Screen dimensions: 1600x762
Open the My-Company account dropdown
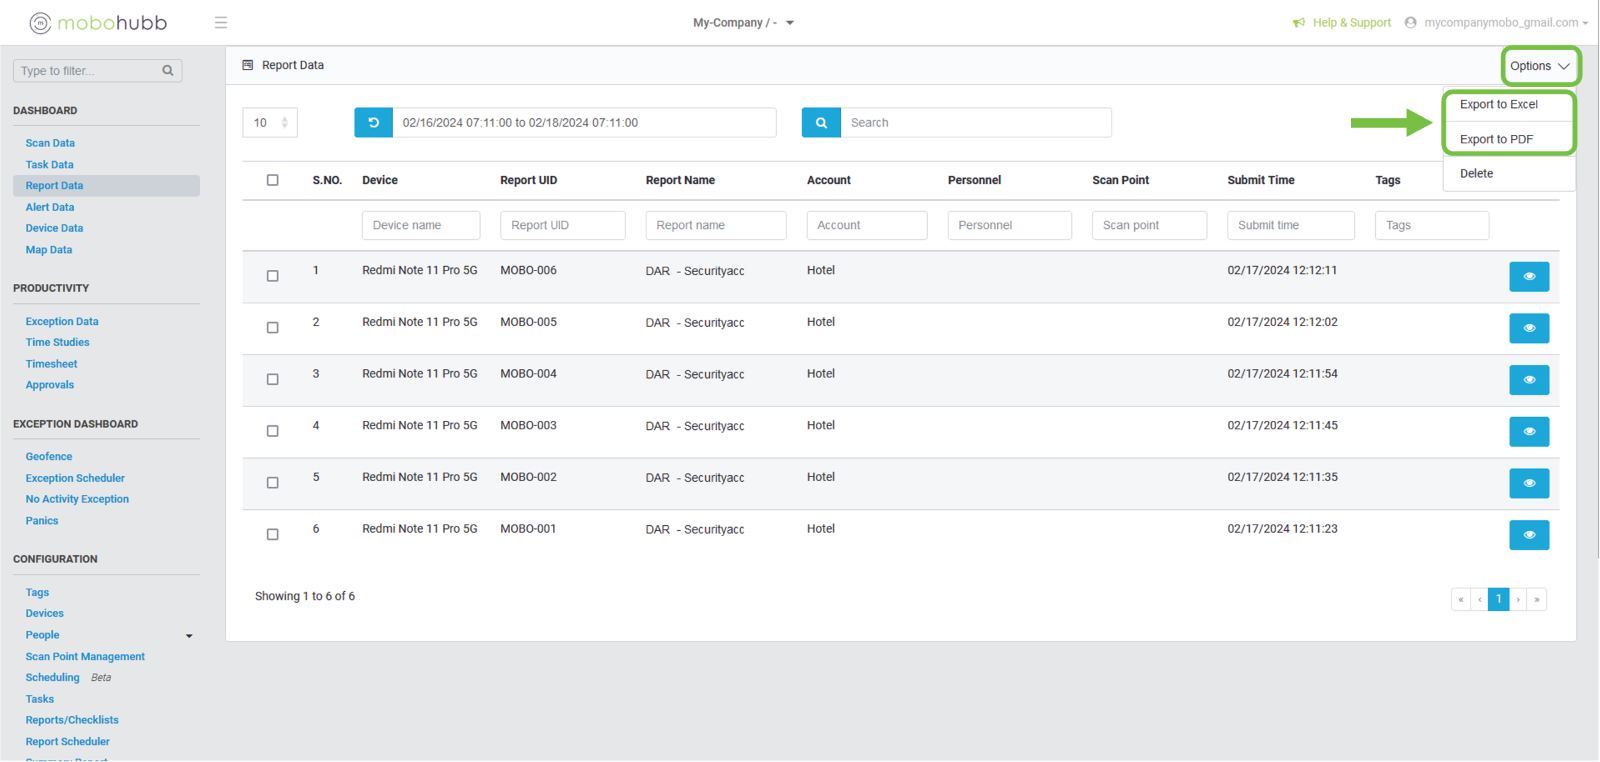[x=743, y=23]
